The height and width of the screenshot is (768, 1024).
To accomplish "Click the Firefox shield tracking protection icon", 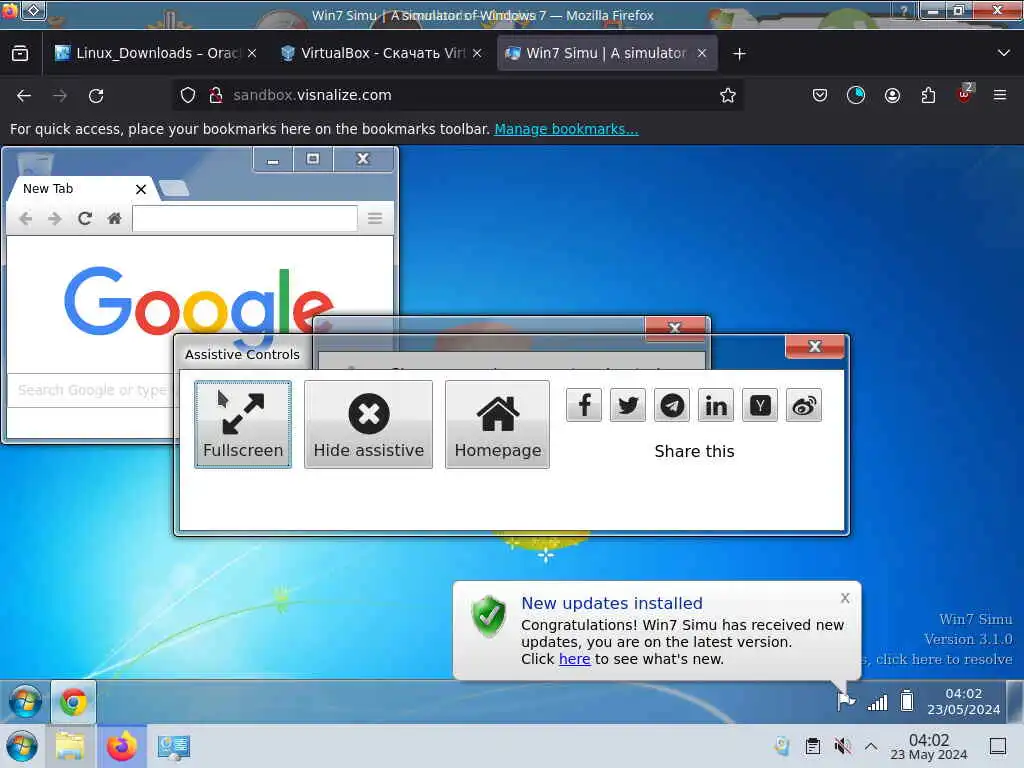I will click(x=187, y=95).
